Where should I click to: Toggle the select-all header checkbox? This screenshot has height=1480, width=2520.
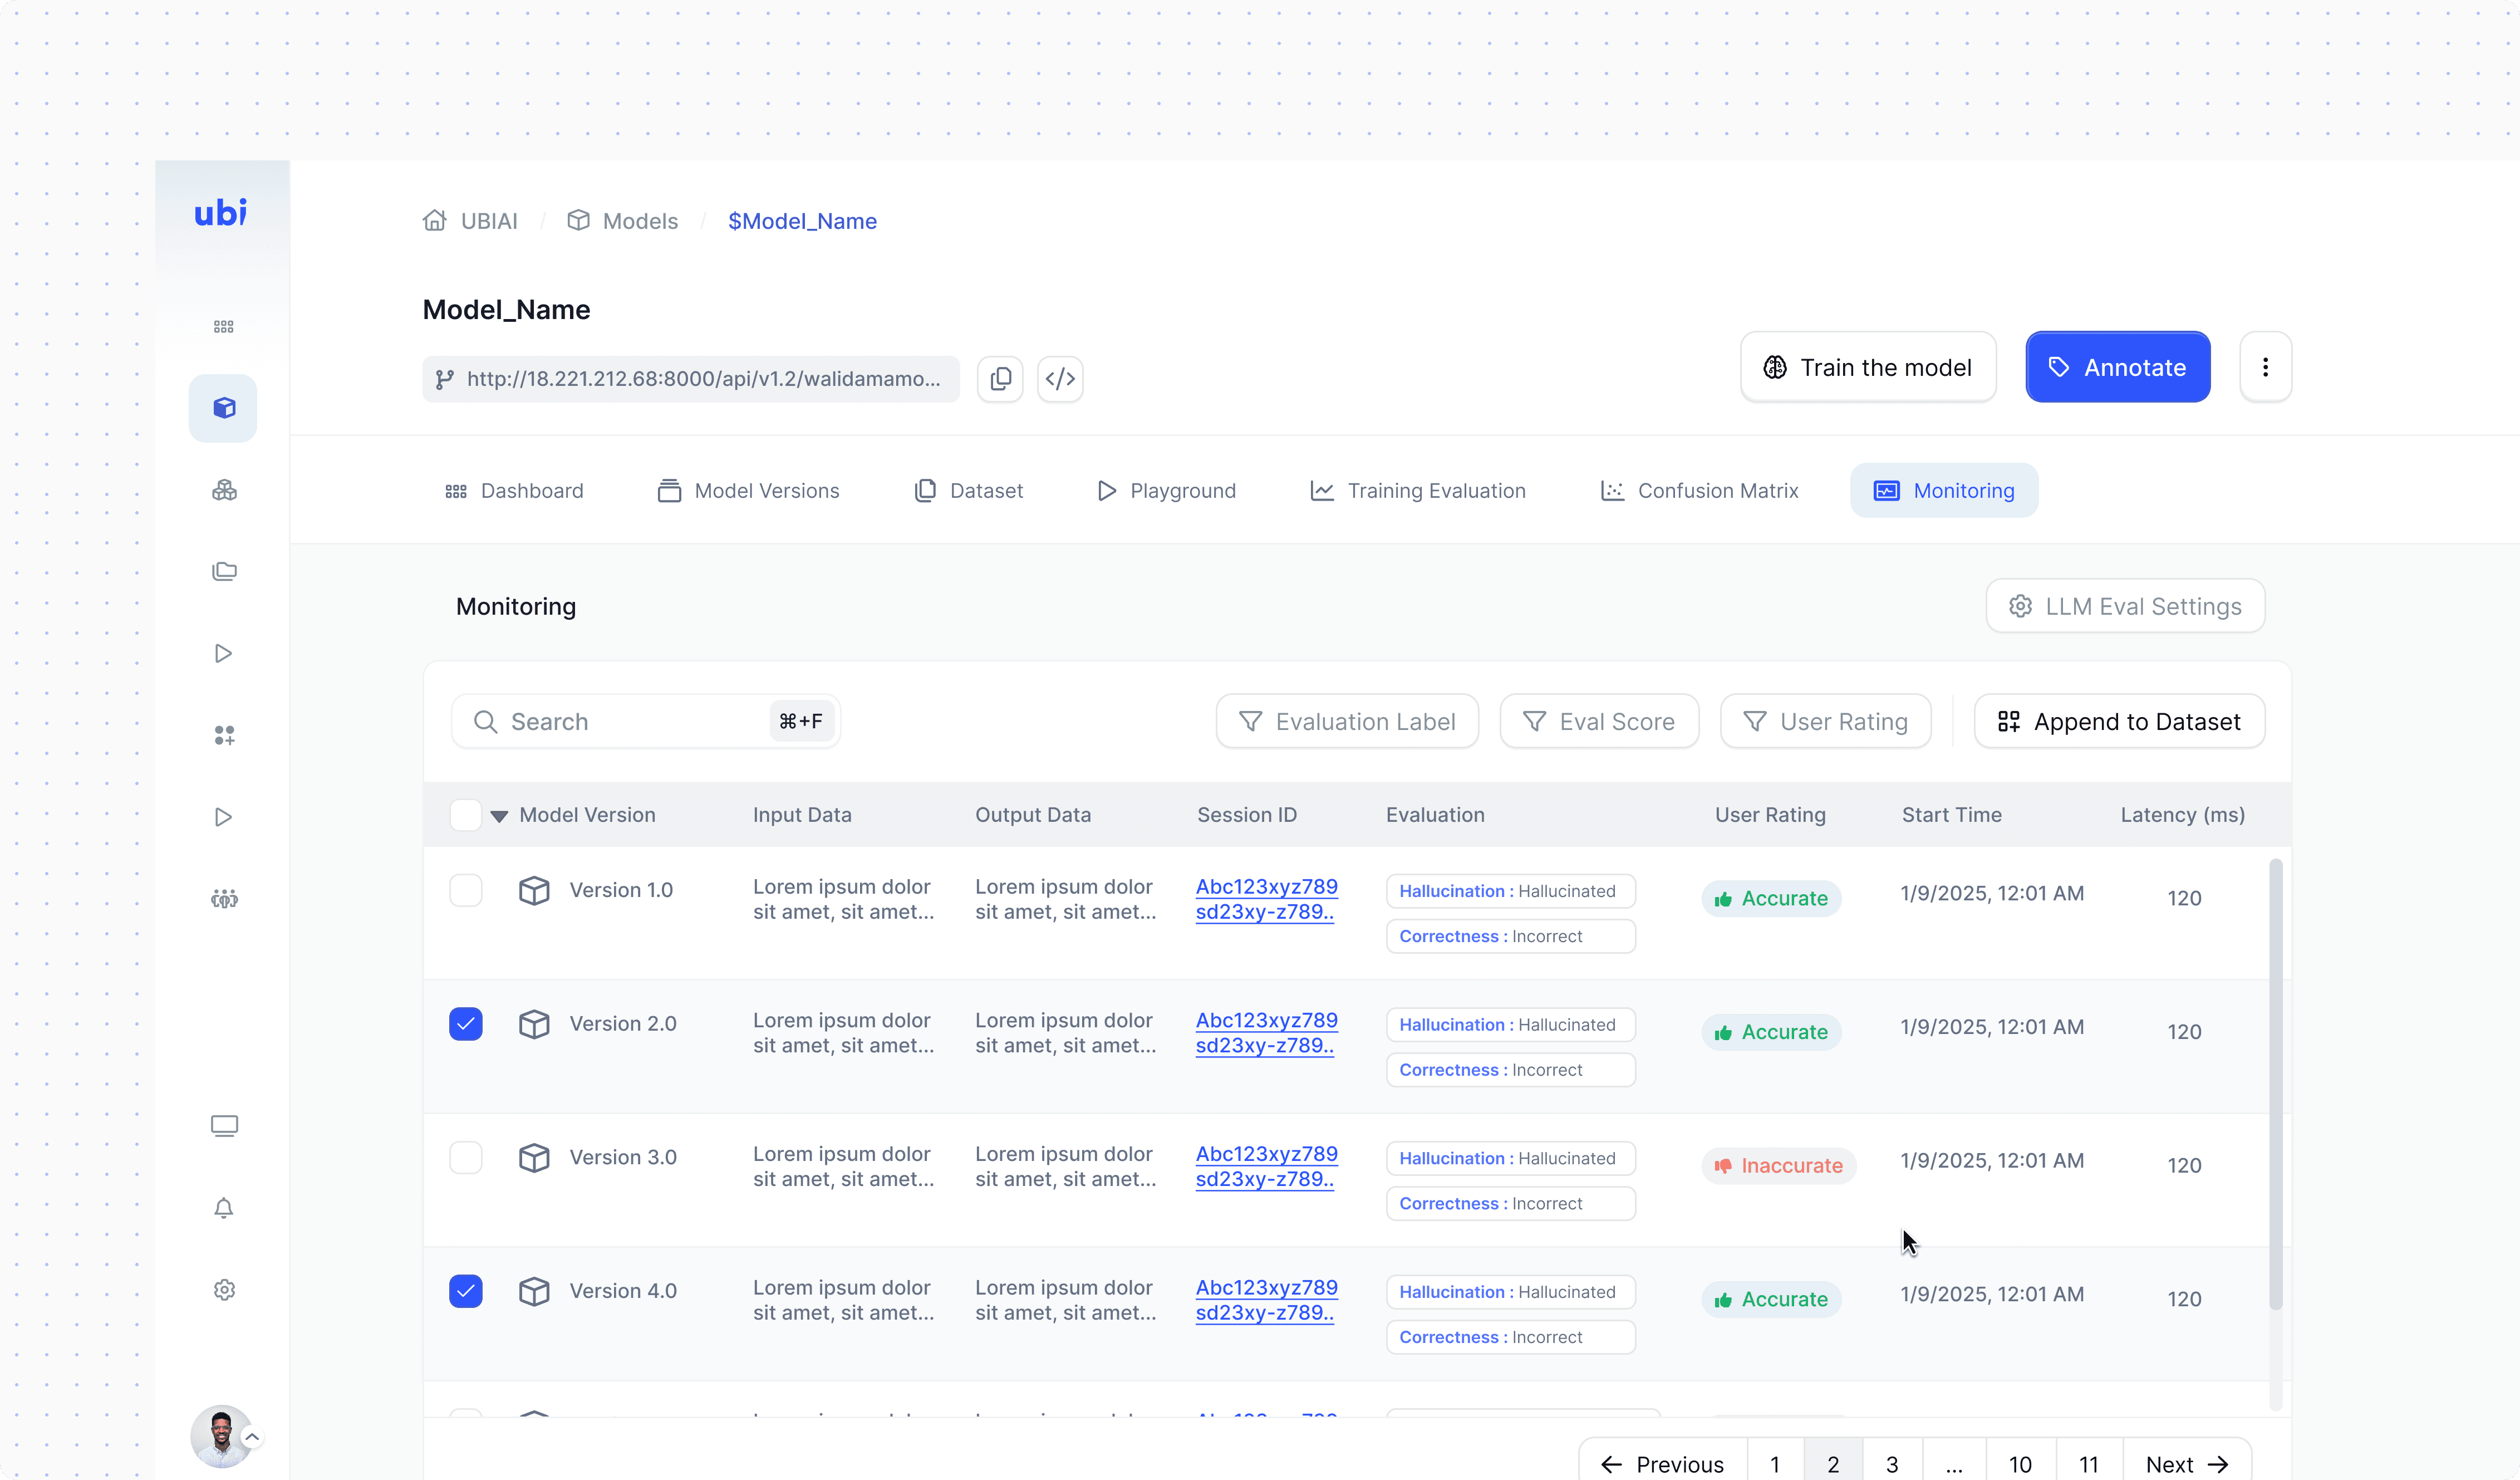(466, 815)
